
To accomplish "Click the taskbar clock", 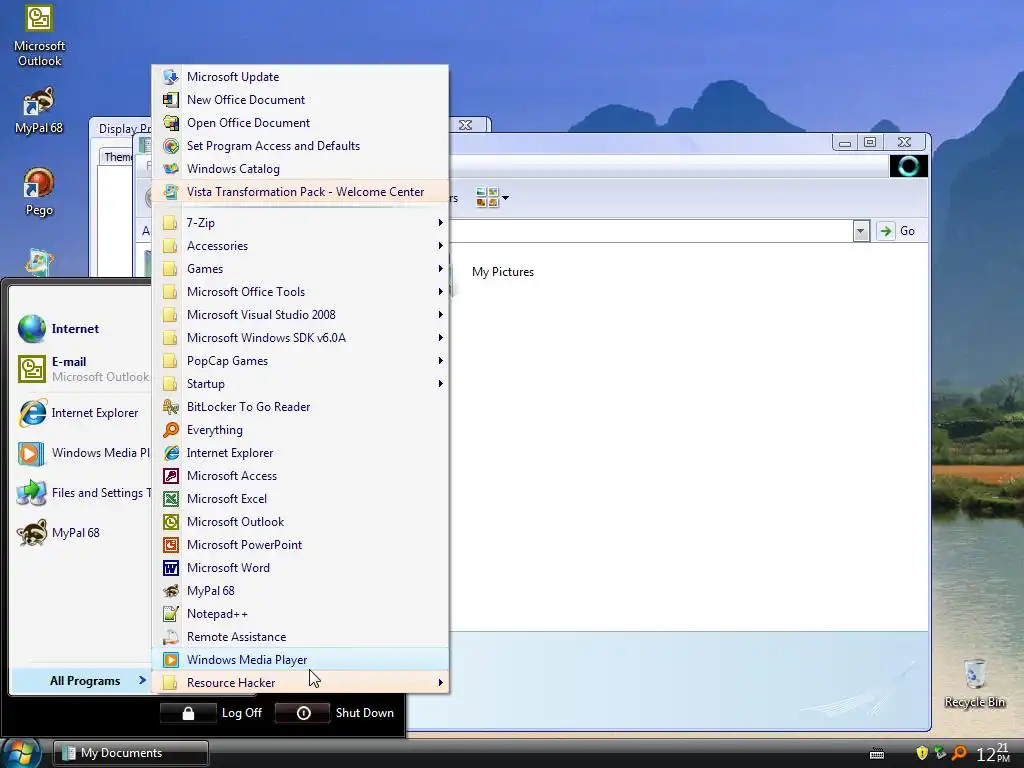I will point(993,753).
